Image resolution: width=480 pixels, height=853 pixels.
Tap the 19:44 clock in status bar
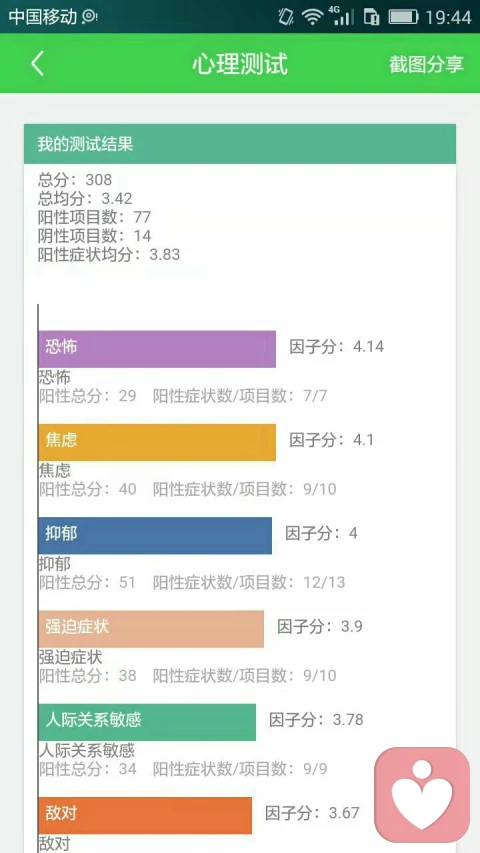448,17
